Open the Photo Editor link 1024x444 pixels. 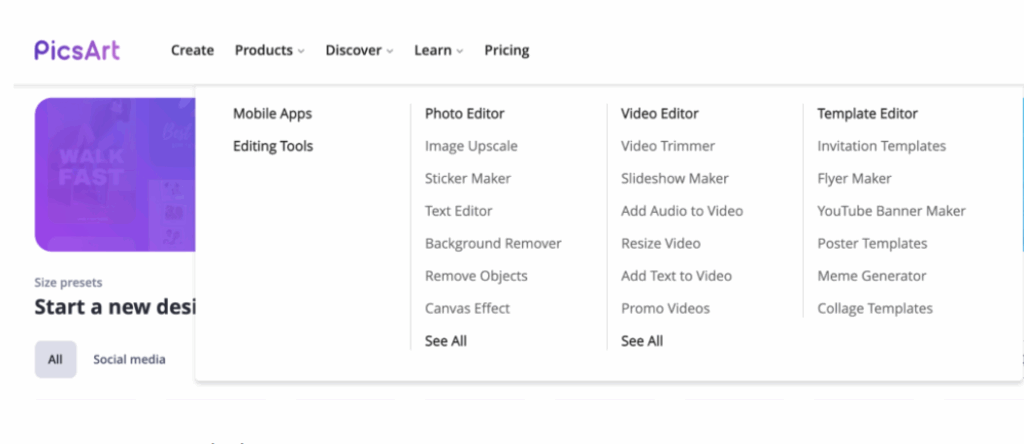(x=464, y=114)
